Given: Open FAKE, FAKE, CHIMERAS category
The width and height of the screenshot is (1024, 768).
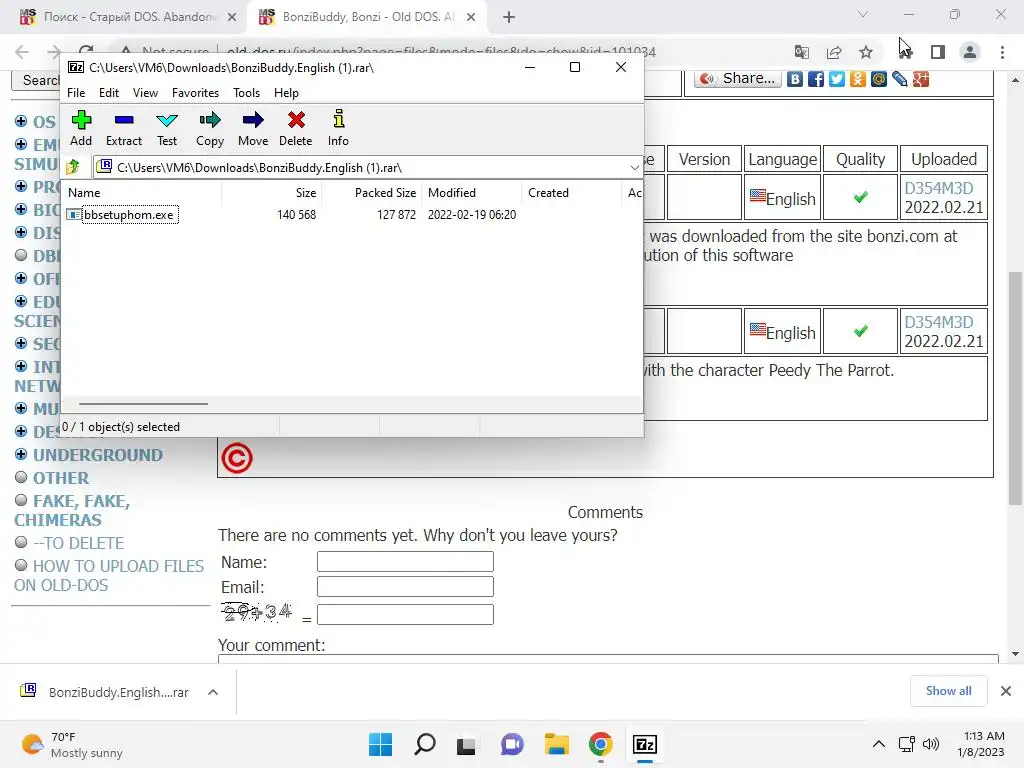Looking at the screenshot, I should click(72, 511).
